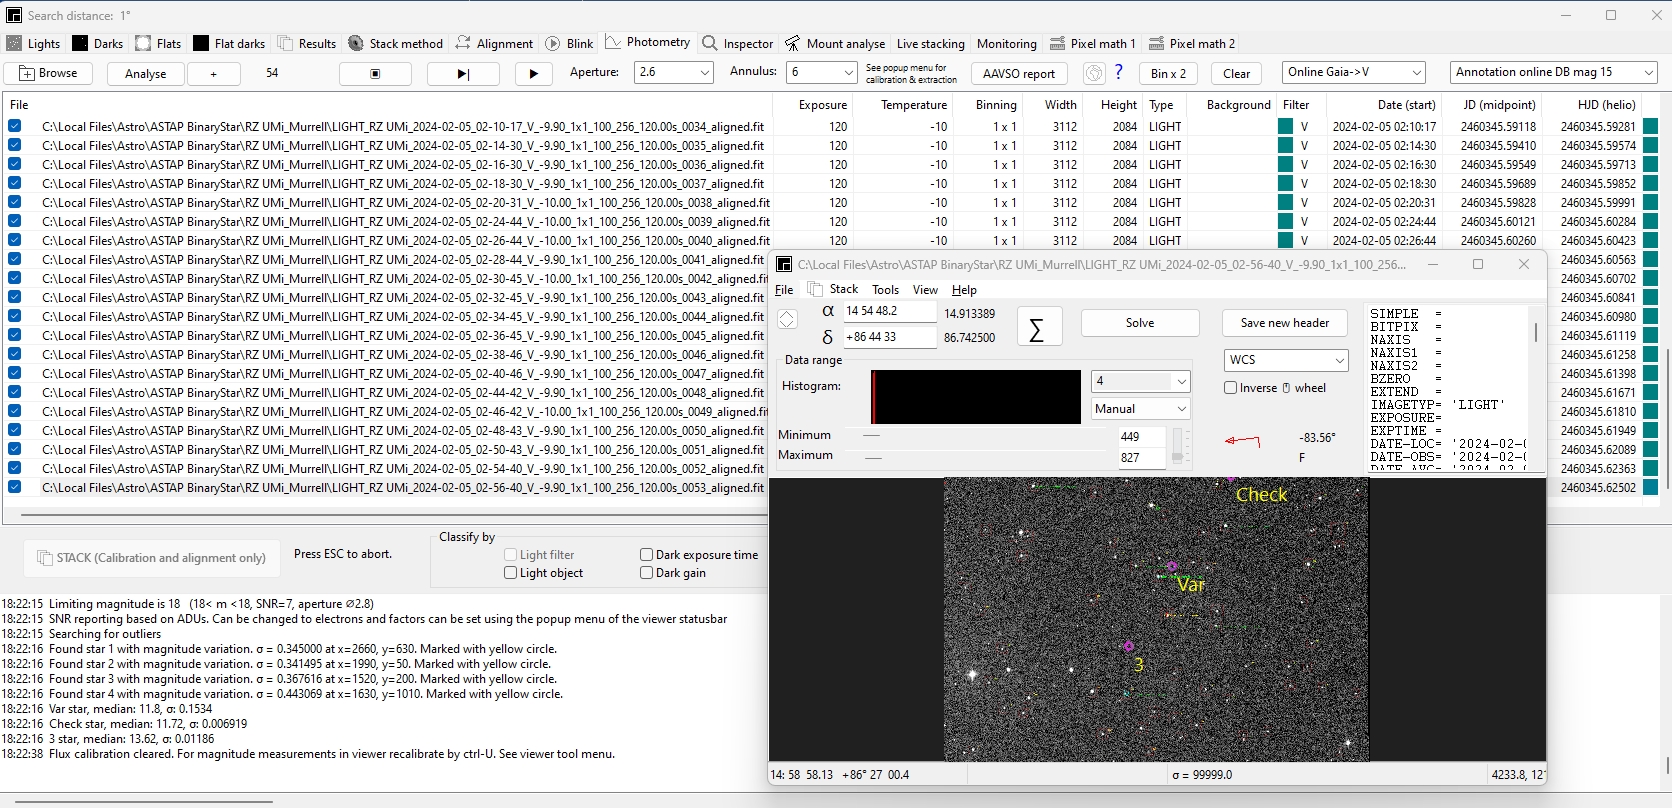Image resolution: width=1672 pixels, height=808 pixels.
Task: Open the Inspector tab
Action: point(738,43)
